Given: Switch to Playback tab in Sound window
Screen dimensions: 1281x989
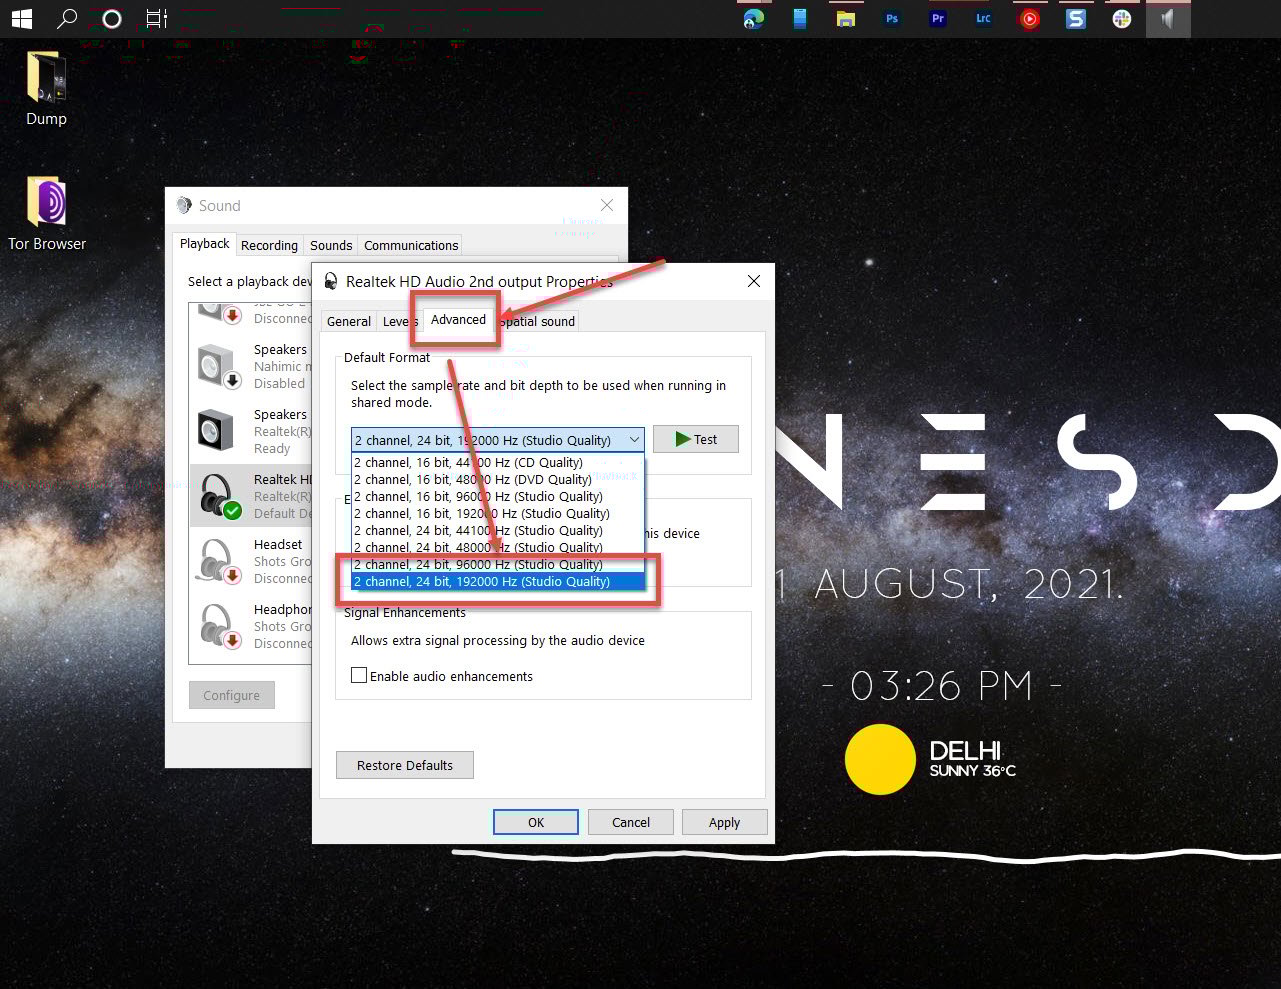Looking at the screenshot, I should [x=204, y=244].
